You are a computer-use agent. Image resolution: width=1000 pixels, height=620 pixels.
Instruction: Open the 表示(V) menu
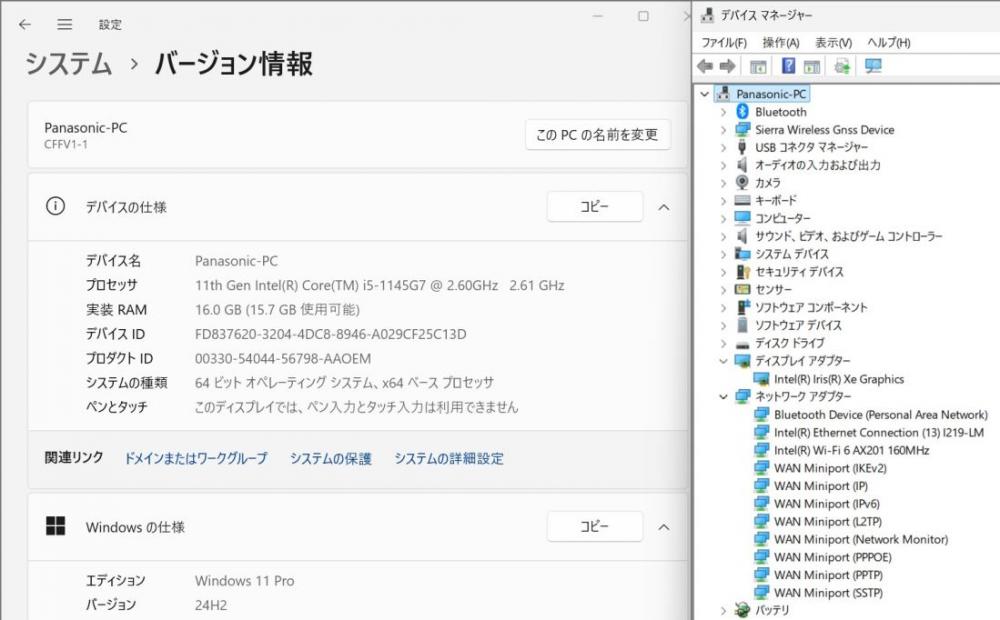pyautogui.click(x=834, y=43)
